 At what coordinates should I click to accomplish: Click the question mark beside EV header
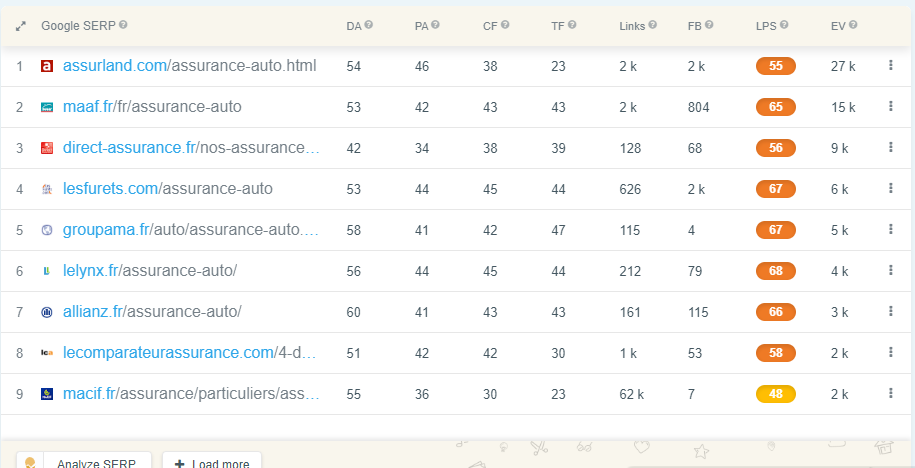[853, 25]
